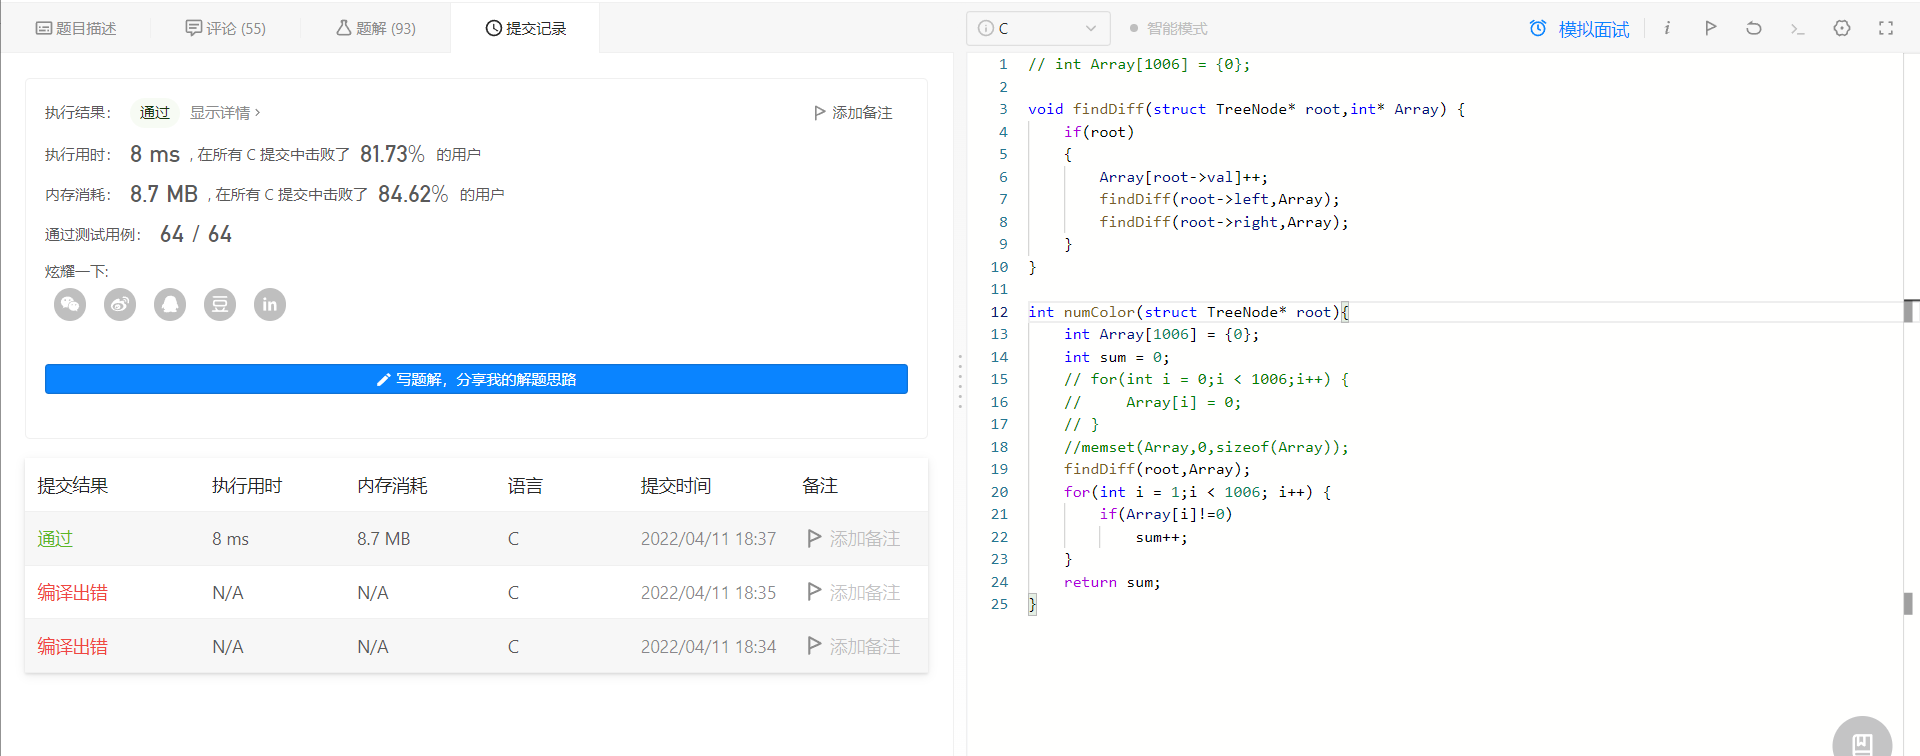Add a note to the 18:35 submission
The width and height of the screenshot is (1920, 756).
(x=854, y=592)
